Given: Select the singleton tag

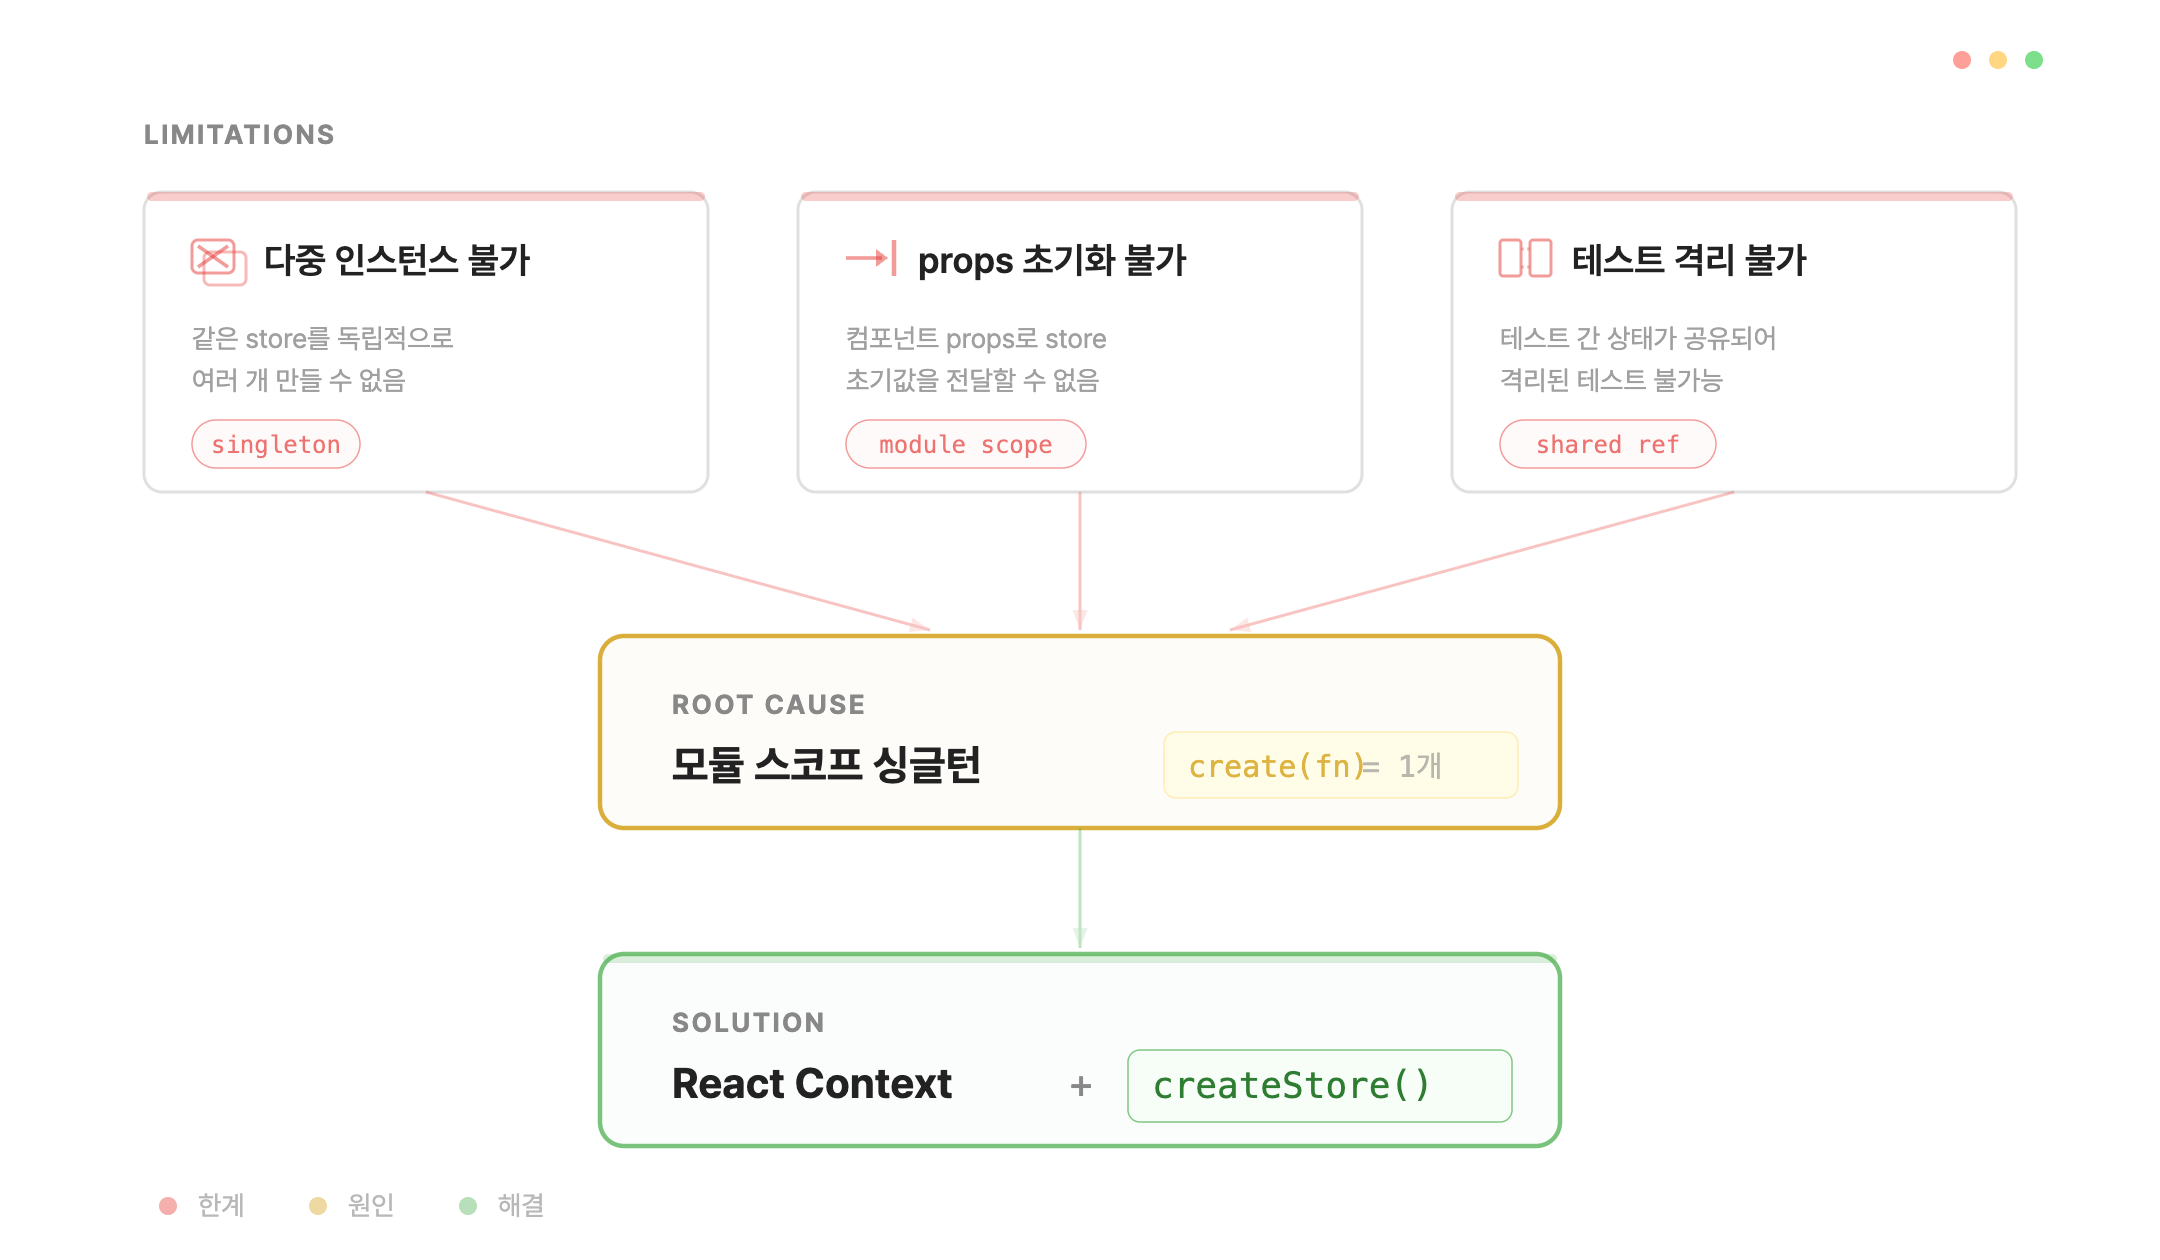Looking at the screenshot, I should [x=276, y=445].
